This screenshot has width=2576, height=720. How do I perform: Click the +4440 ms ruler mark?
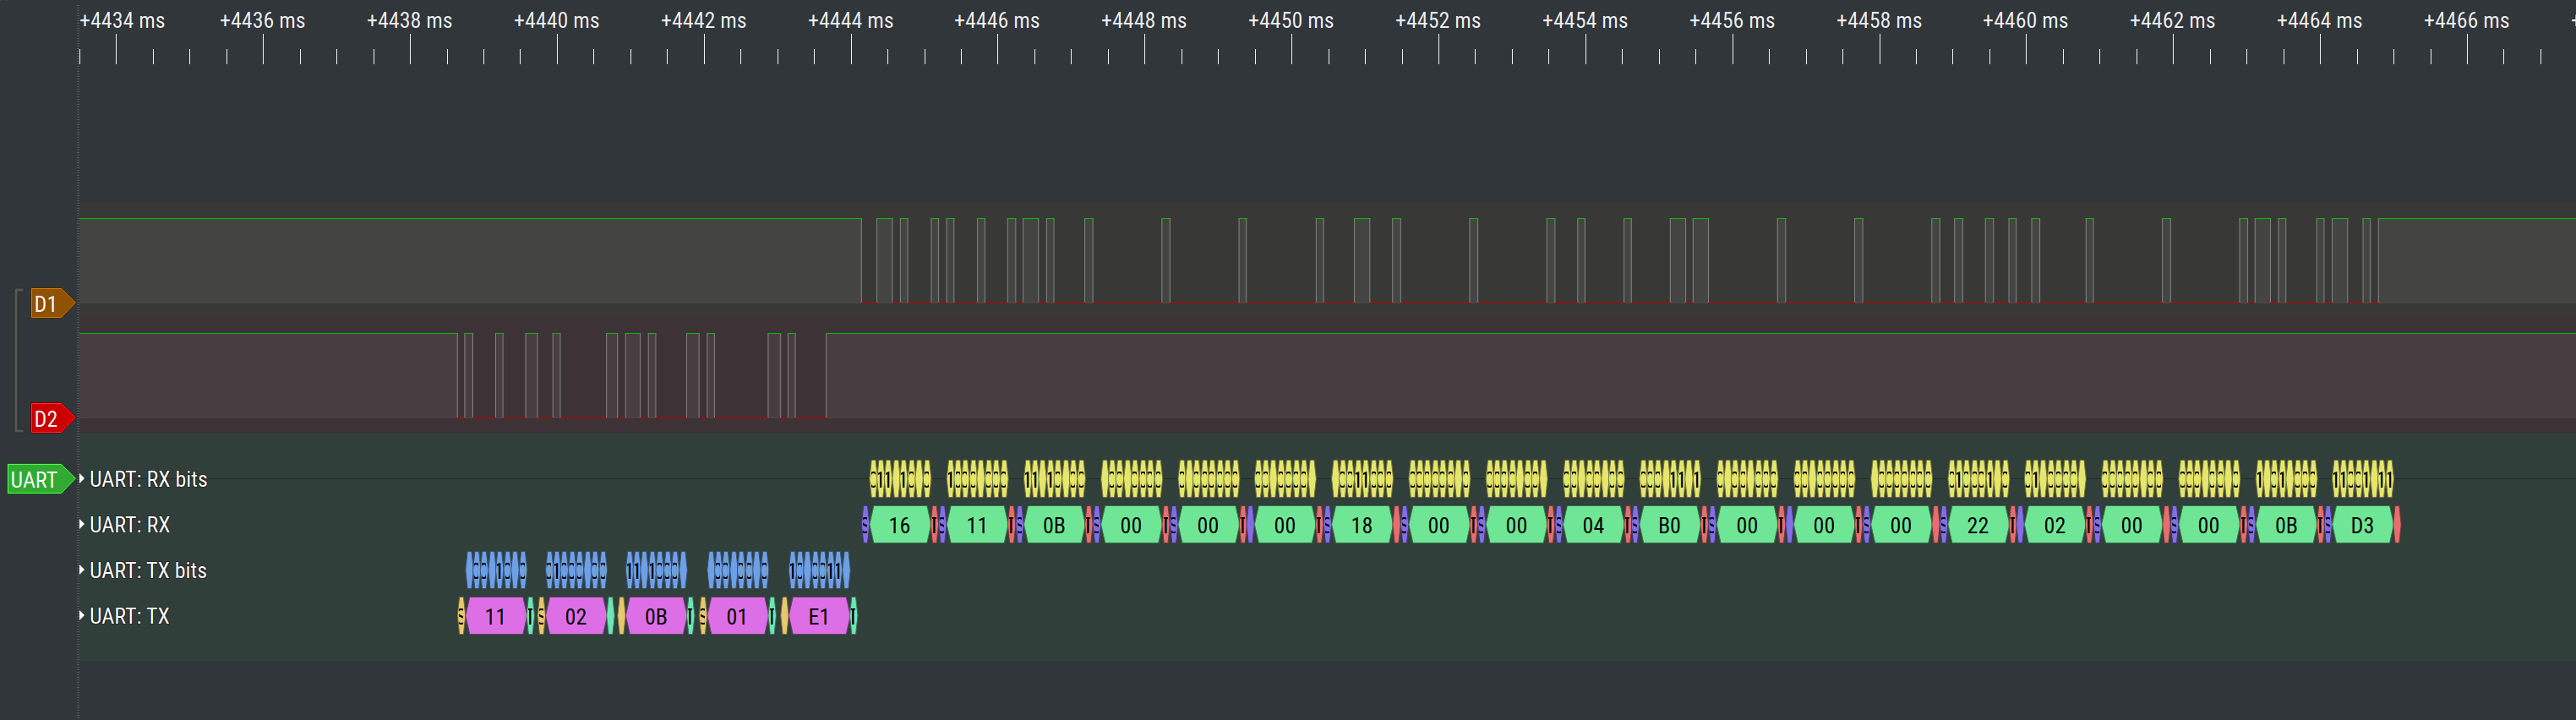click(556, 21)
